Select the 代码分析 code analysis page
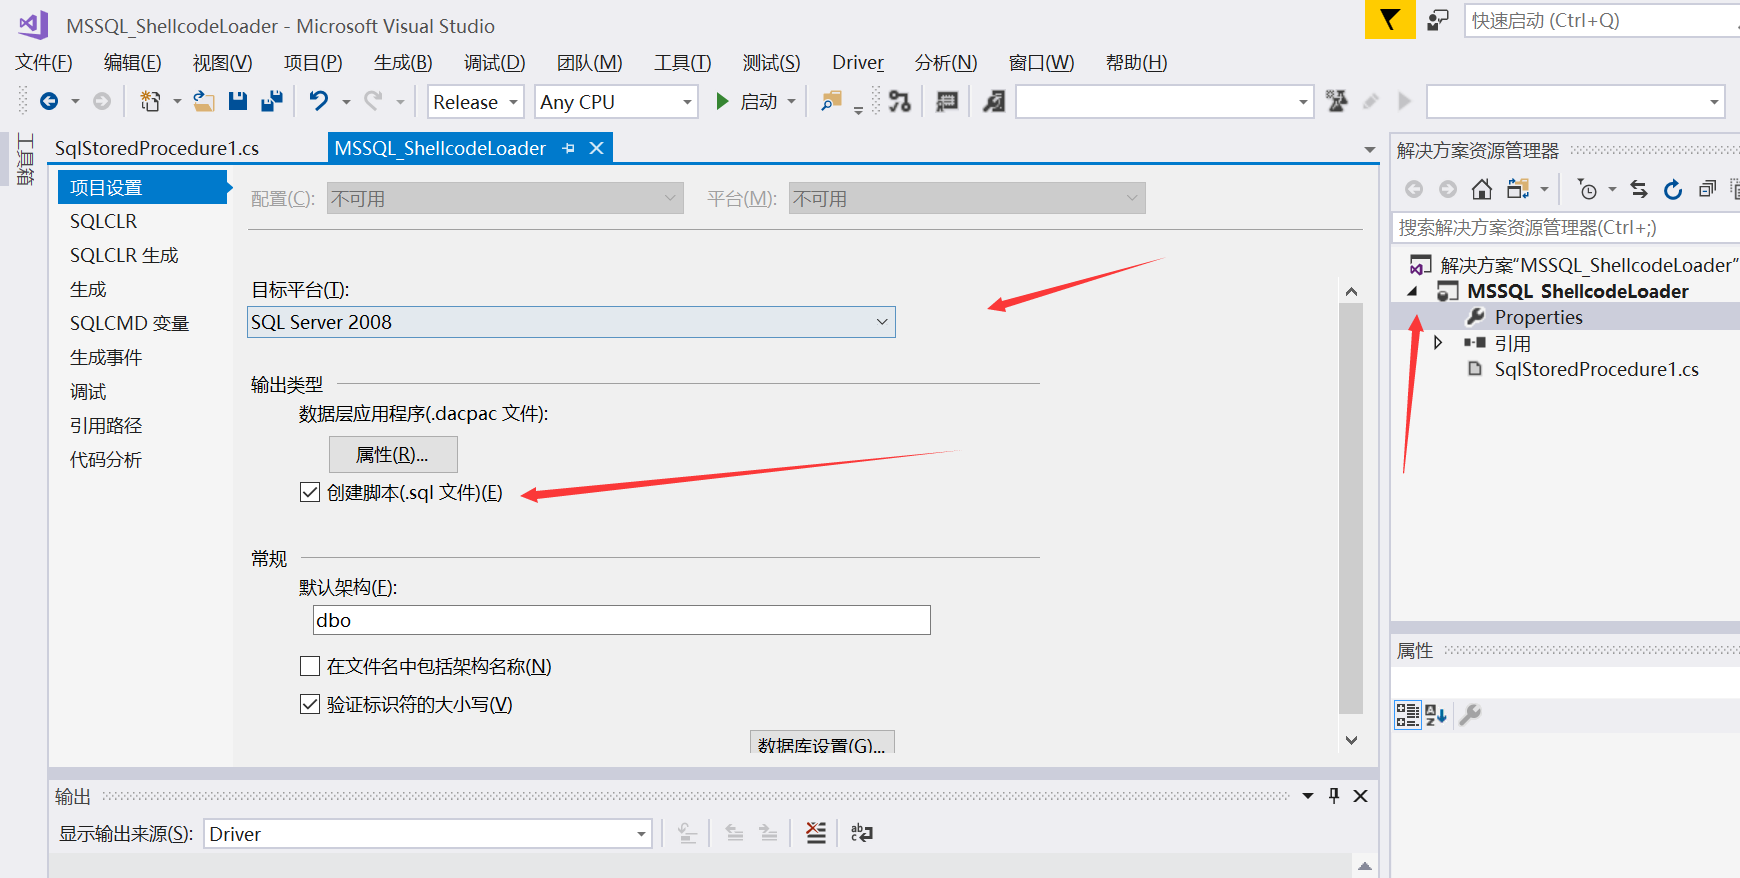Screen dimensions: 1740x878 [106, 459]
